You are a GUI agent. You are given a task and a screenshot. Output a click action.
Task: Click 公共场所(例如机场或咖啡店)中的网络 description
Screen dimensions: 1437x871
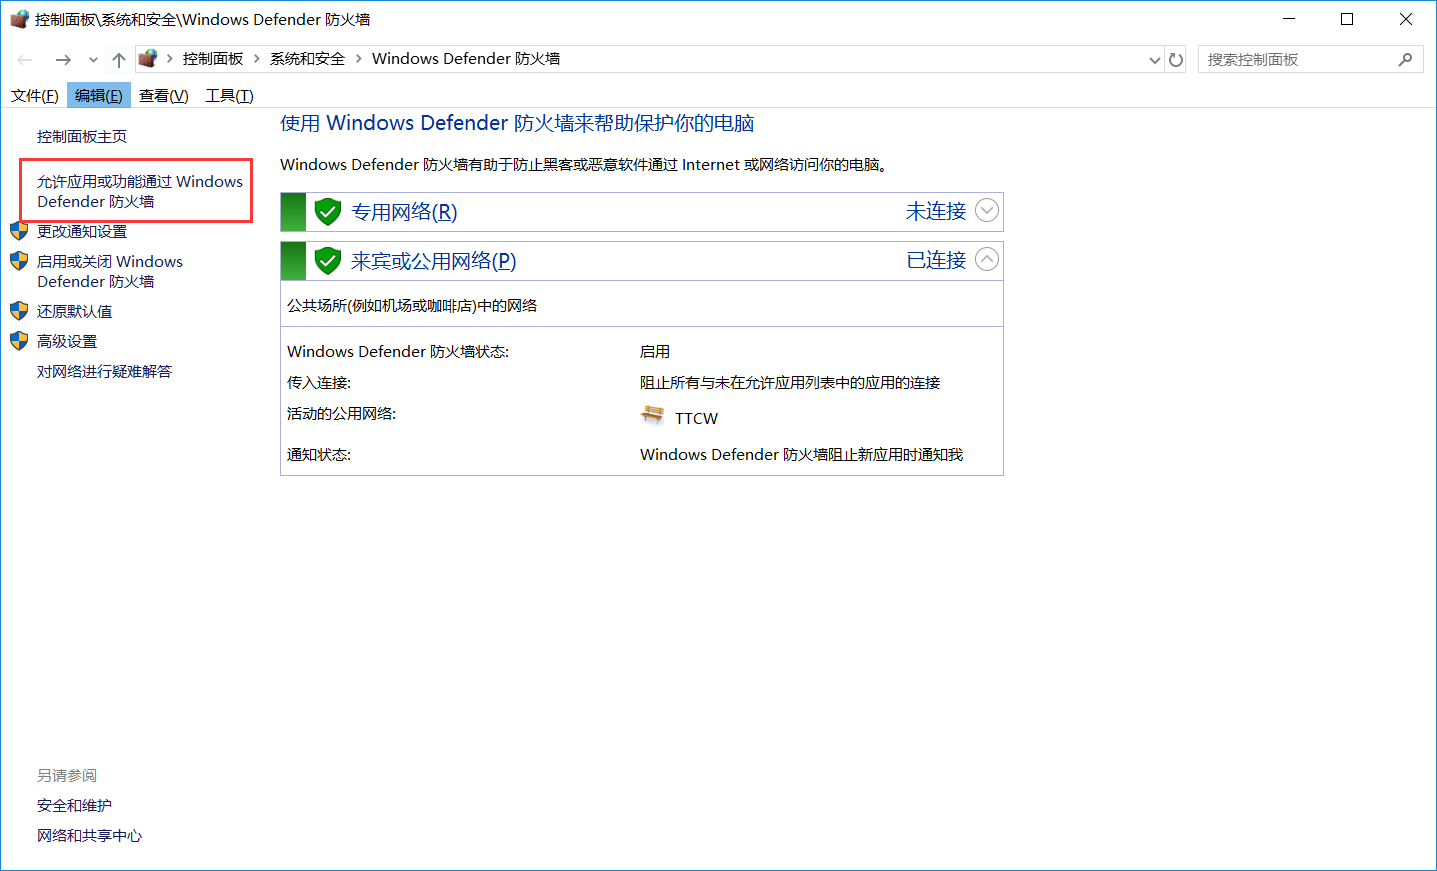(x=412, y=306)
